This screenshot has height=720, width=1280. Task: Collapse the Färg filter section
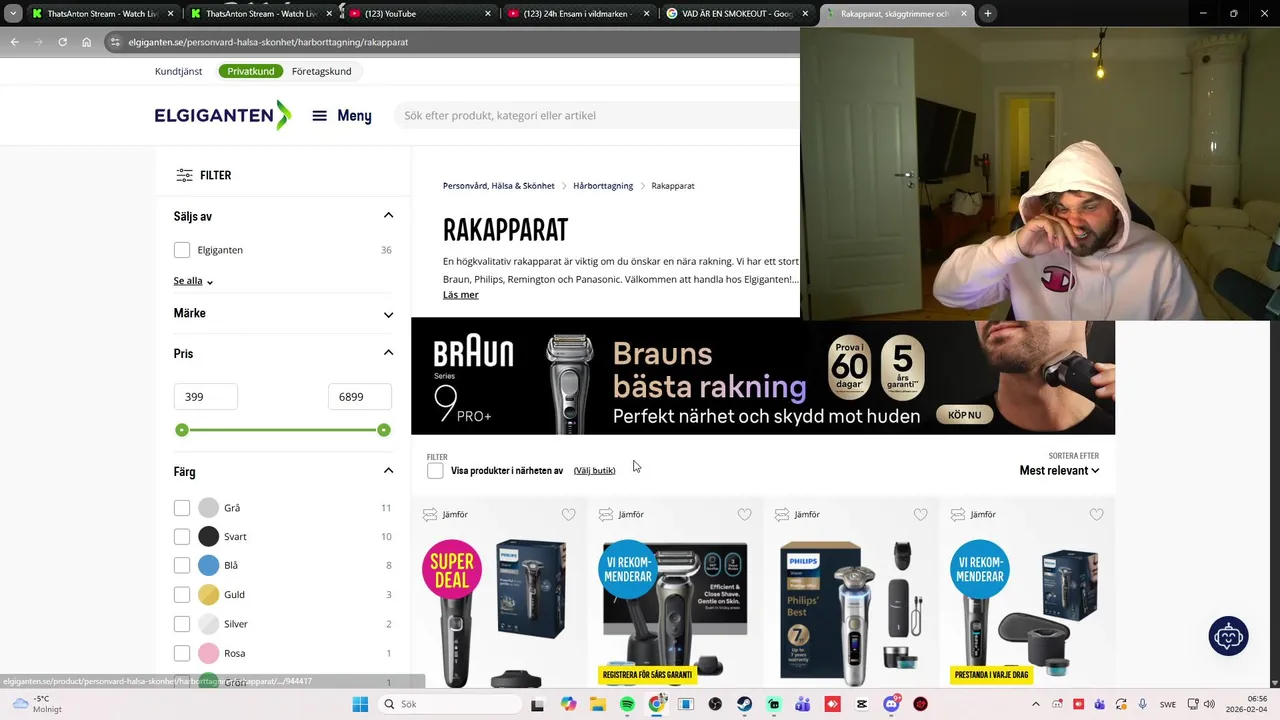click(388, 470)
